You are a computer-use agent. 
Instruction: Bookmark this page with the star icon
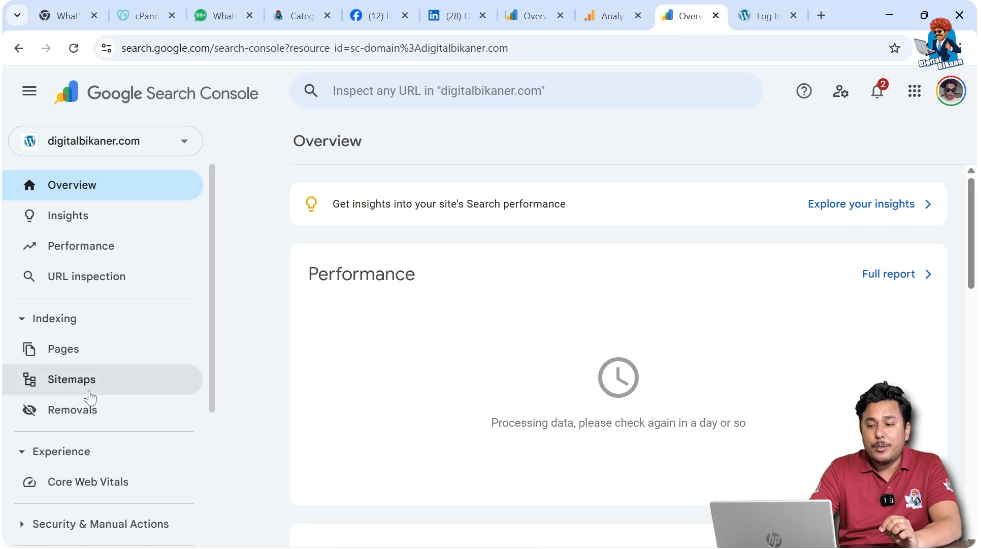[895, 48]
